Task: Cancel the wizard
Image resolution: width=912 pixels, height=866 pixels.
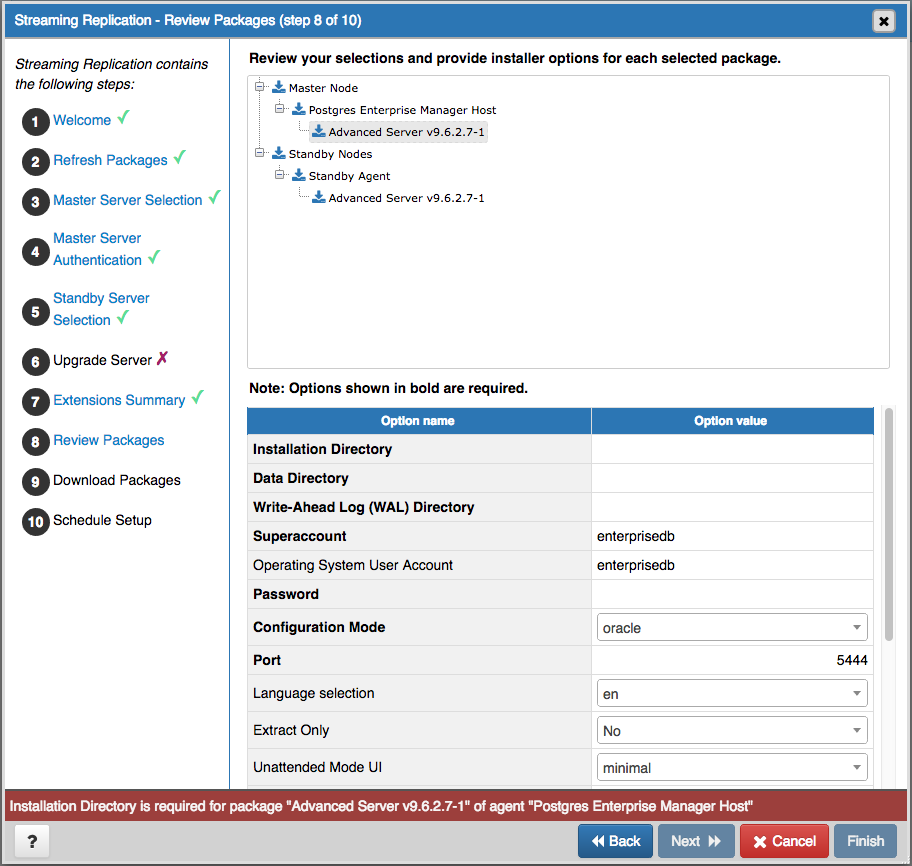Action: (784, 841)
